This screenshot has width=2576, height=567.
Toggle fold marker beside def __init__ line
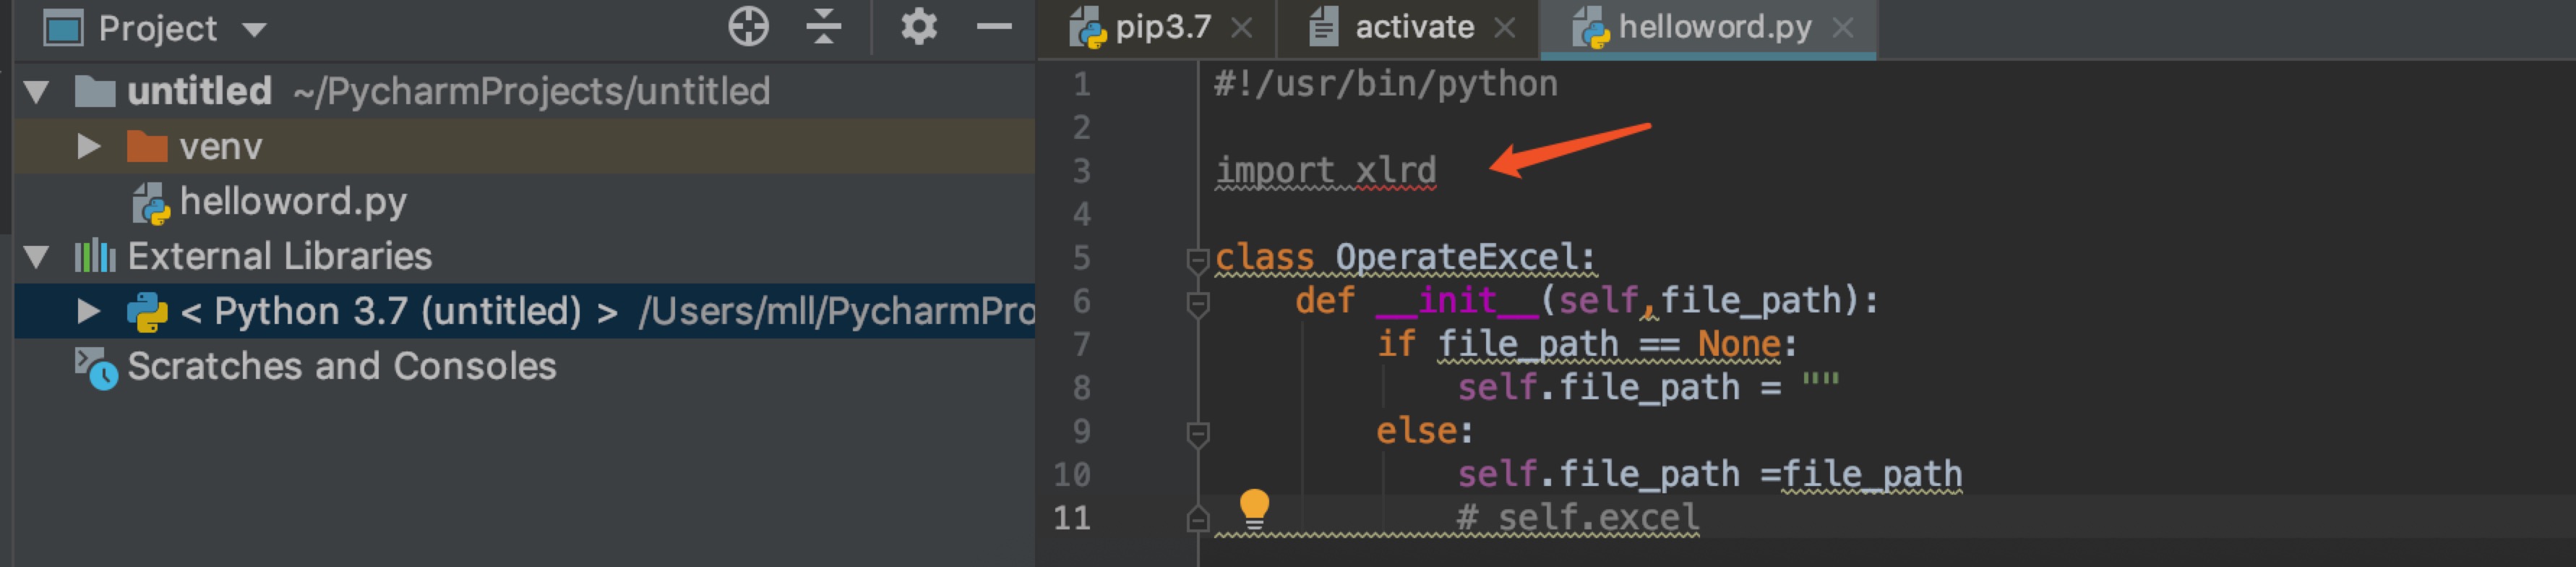point(1197,303)
